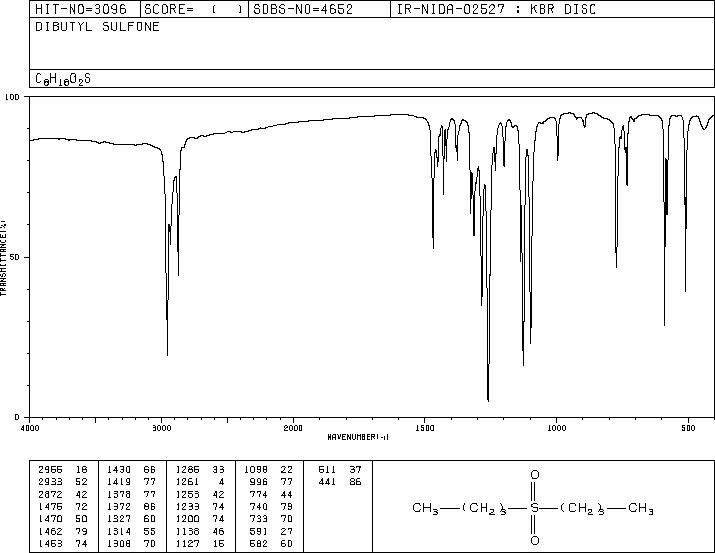Select the C8H18O2S molecular formula
Screen dimensions: 715x553
pos(63,79)
